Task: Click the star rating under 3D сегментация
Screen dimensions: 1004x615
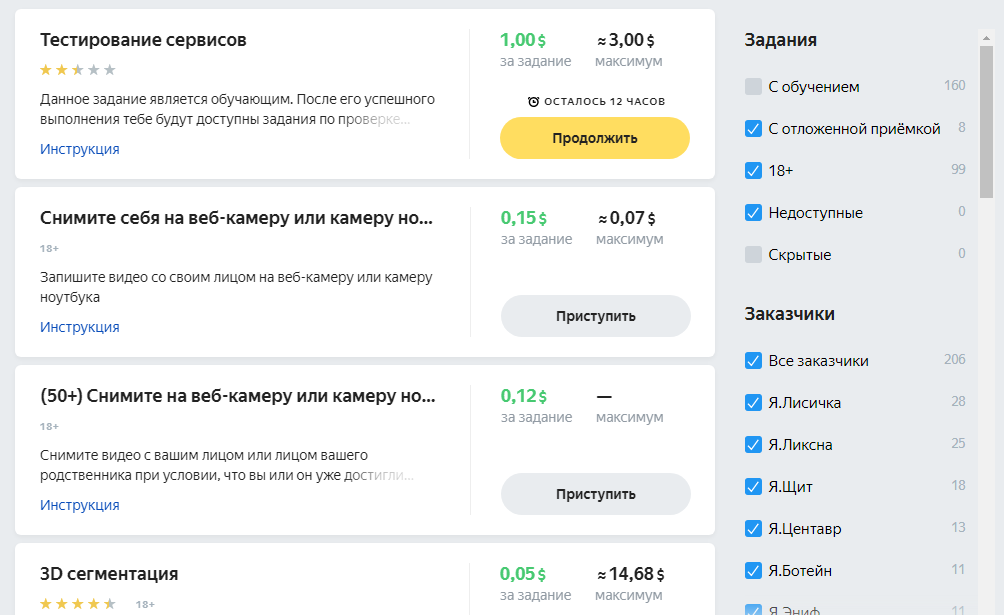Action: pyautogui.click(x=78, y=604)
